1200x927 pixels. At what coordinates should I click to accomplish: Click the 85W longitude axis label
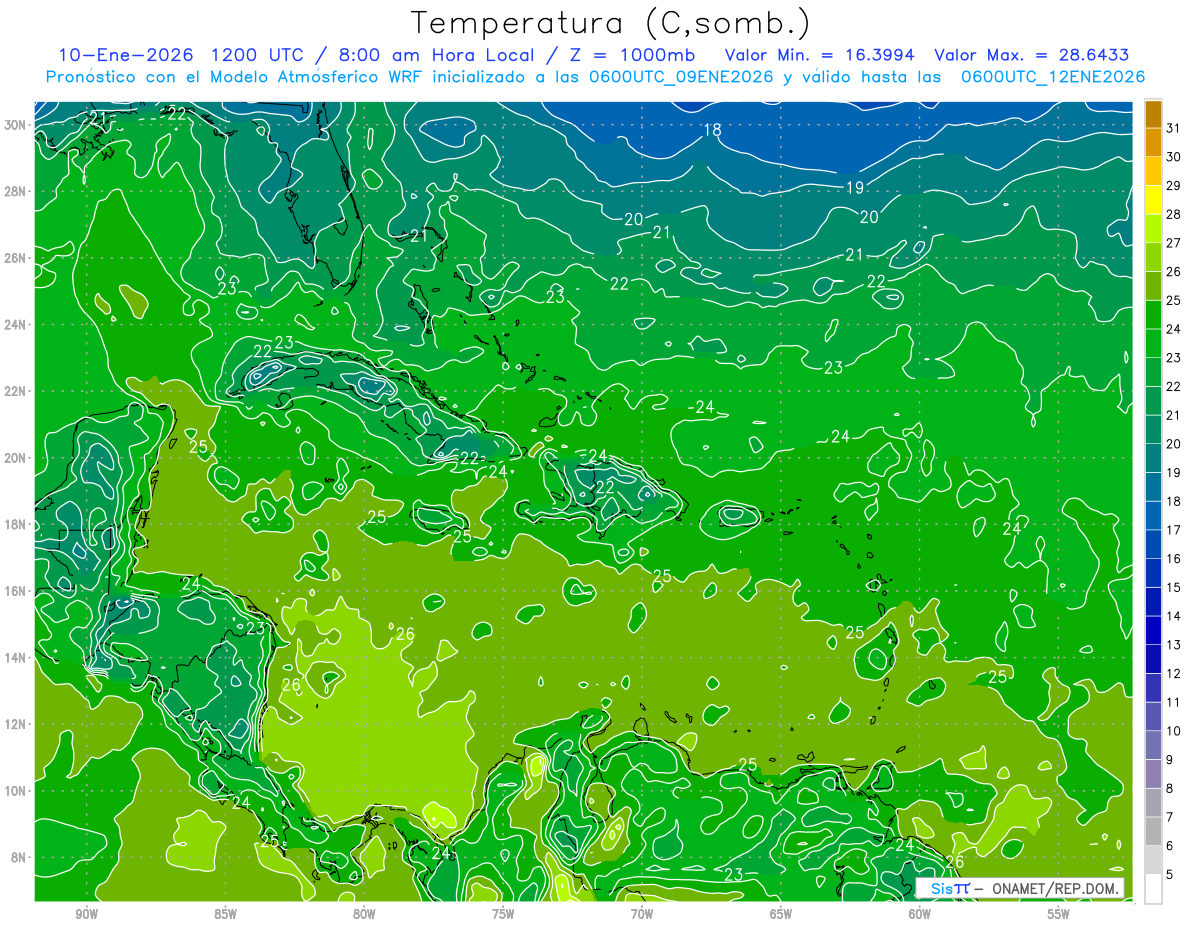(x=226, y=914)
